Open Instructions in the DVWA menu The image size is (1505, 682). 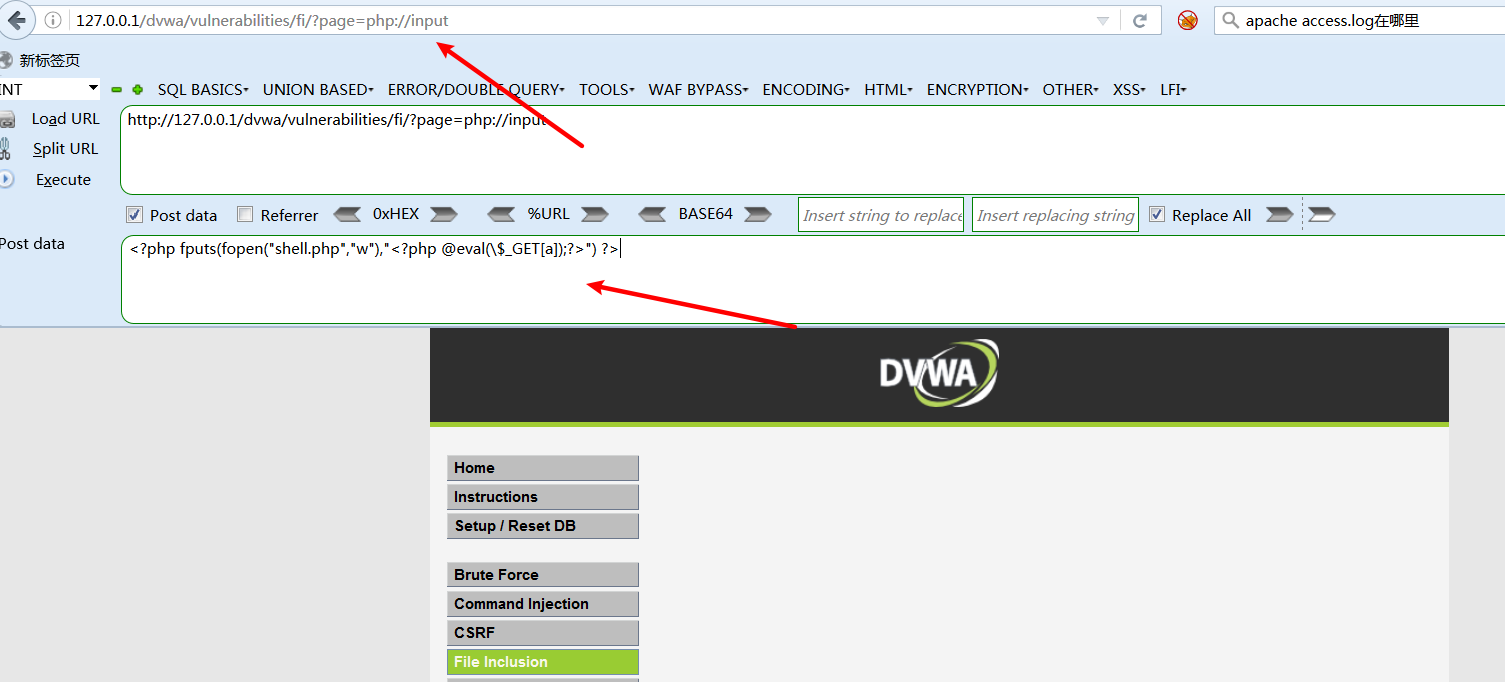(x=542, y=497)
